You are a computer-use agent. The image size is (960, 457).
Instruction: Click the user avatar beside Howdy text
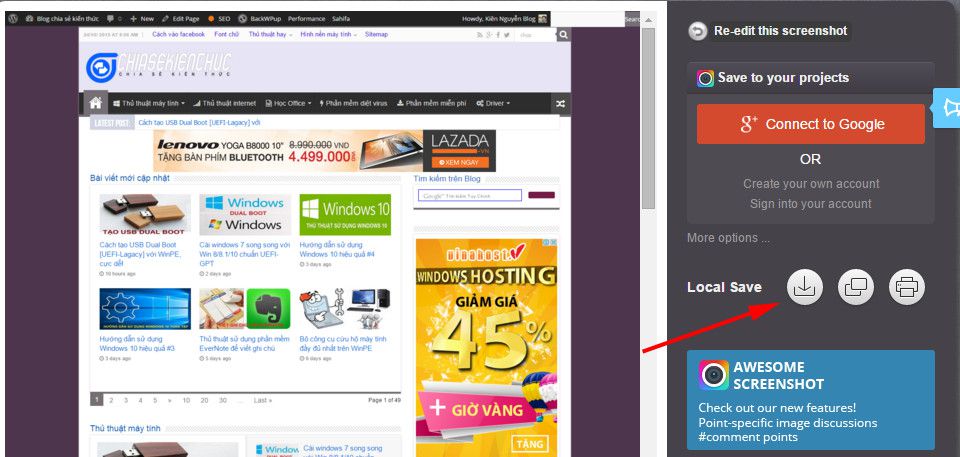pyautogui.click(x=542, y=18)
